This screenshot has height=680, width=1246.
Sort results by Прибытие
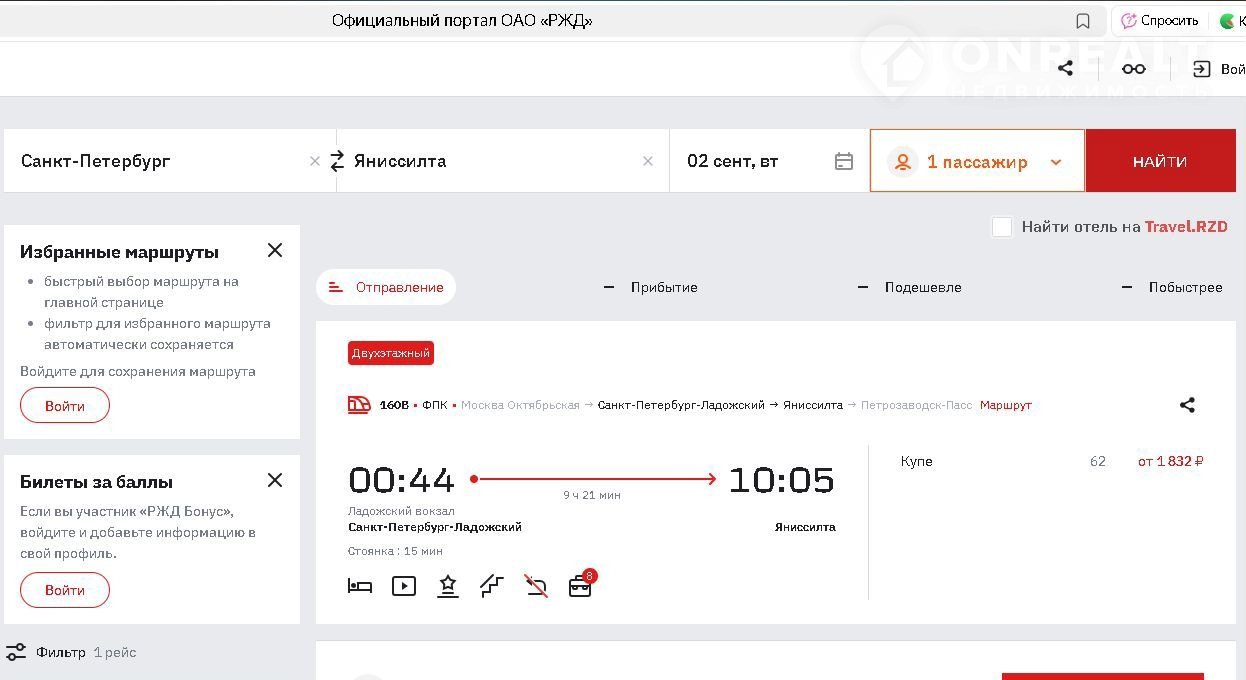point(663,287)
